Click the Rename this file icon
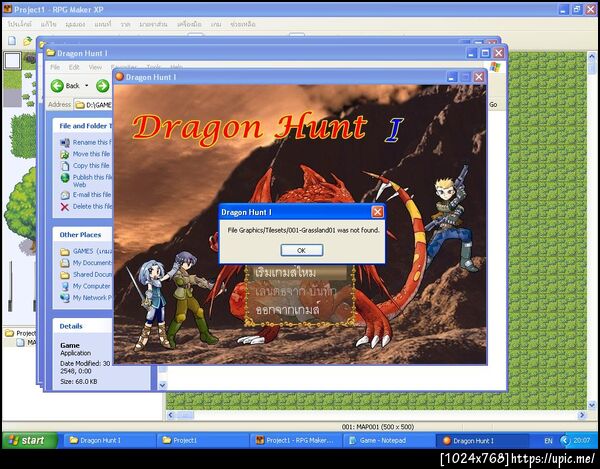 (x=65, y=143)
